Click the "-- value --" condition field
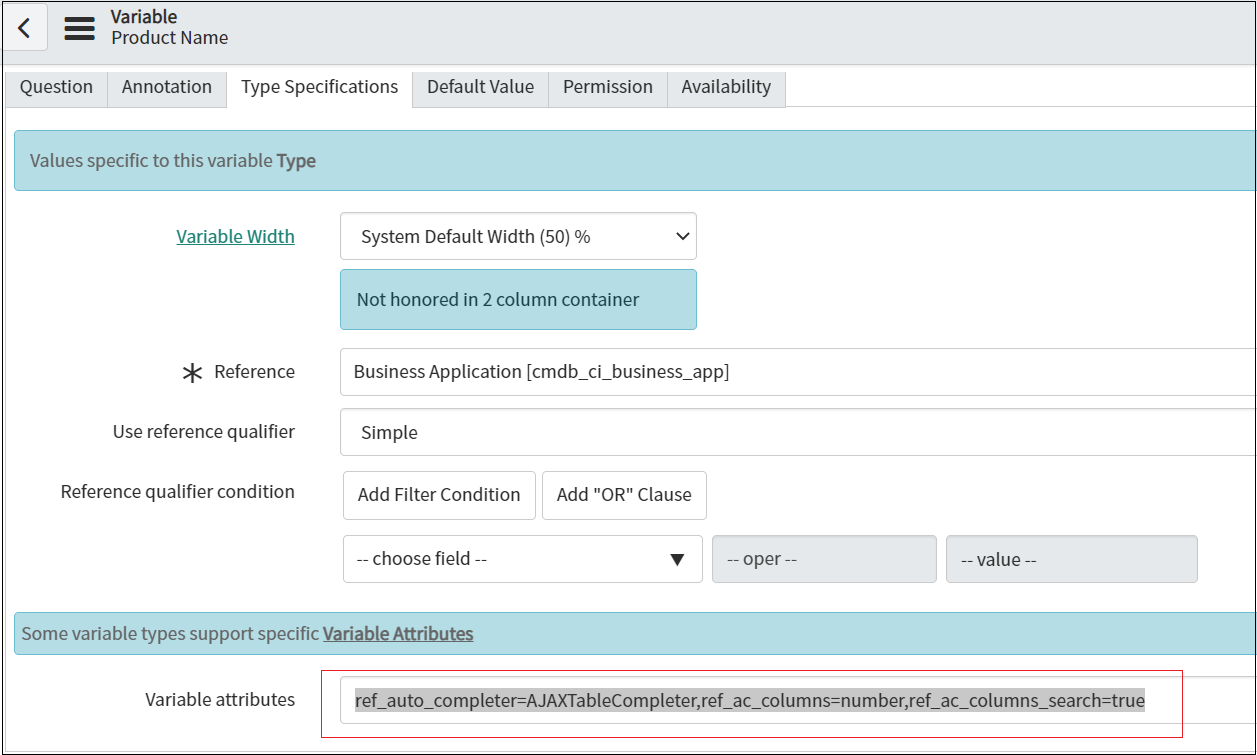Viewport: 1257px width, 755px height. click(1071, 559)
